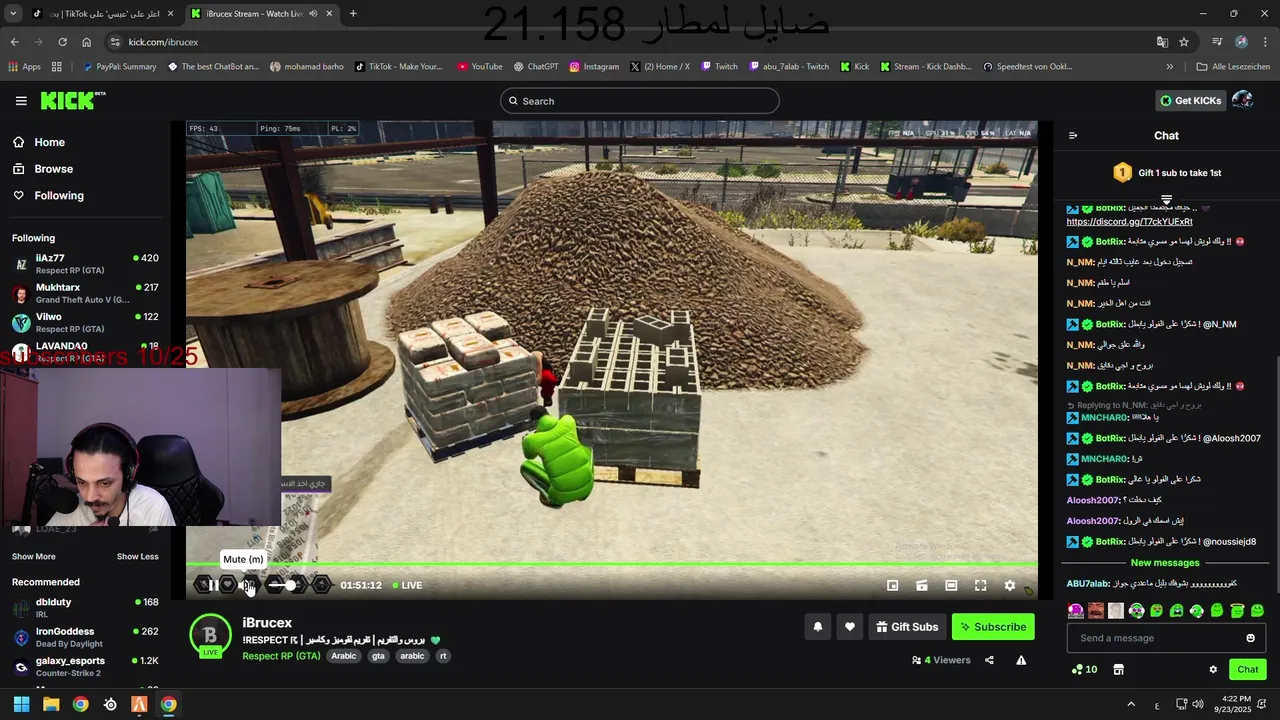This screenshot has height=720, width=1280.
Task: Open the discord.gg link in chat
Action: click(1129, 222)
